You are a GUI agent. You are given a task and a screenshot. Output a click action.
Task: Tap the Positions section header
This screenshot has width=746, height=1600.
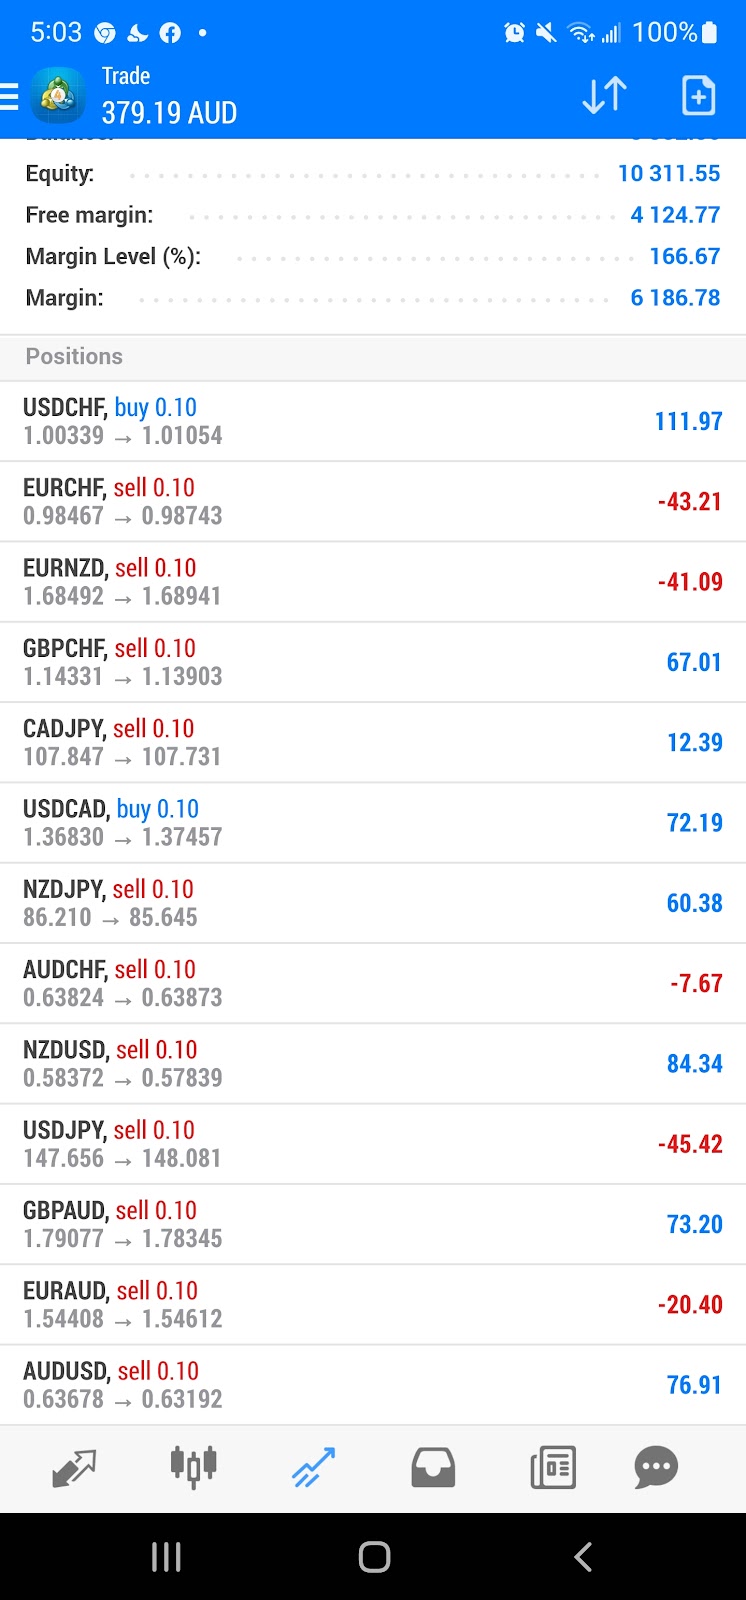point(373,357)
